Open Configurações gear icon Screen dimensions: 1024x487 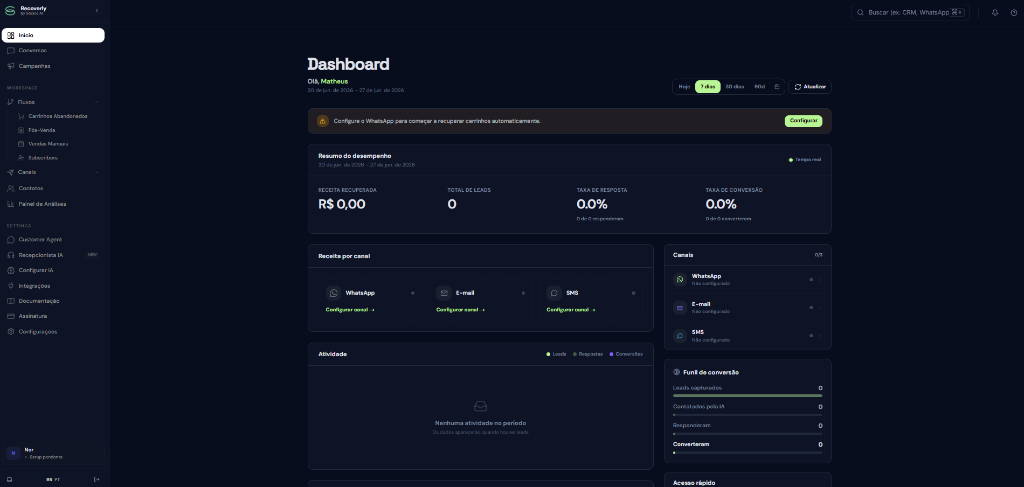(10, 332)
